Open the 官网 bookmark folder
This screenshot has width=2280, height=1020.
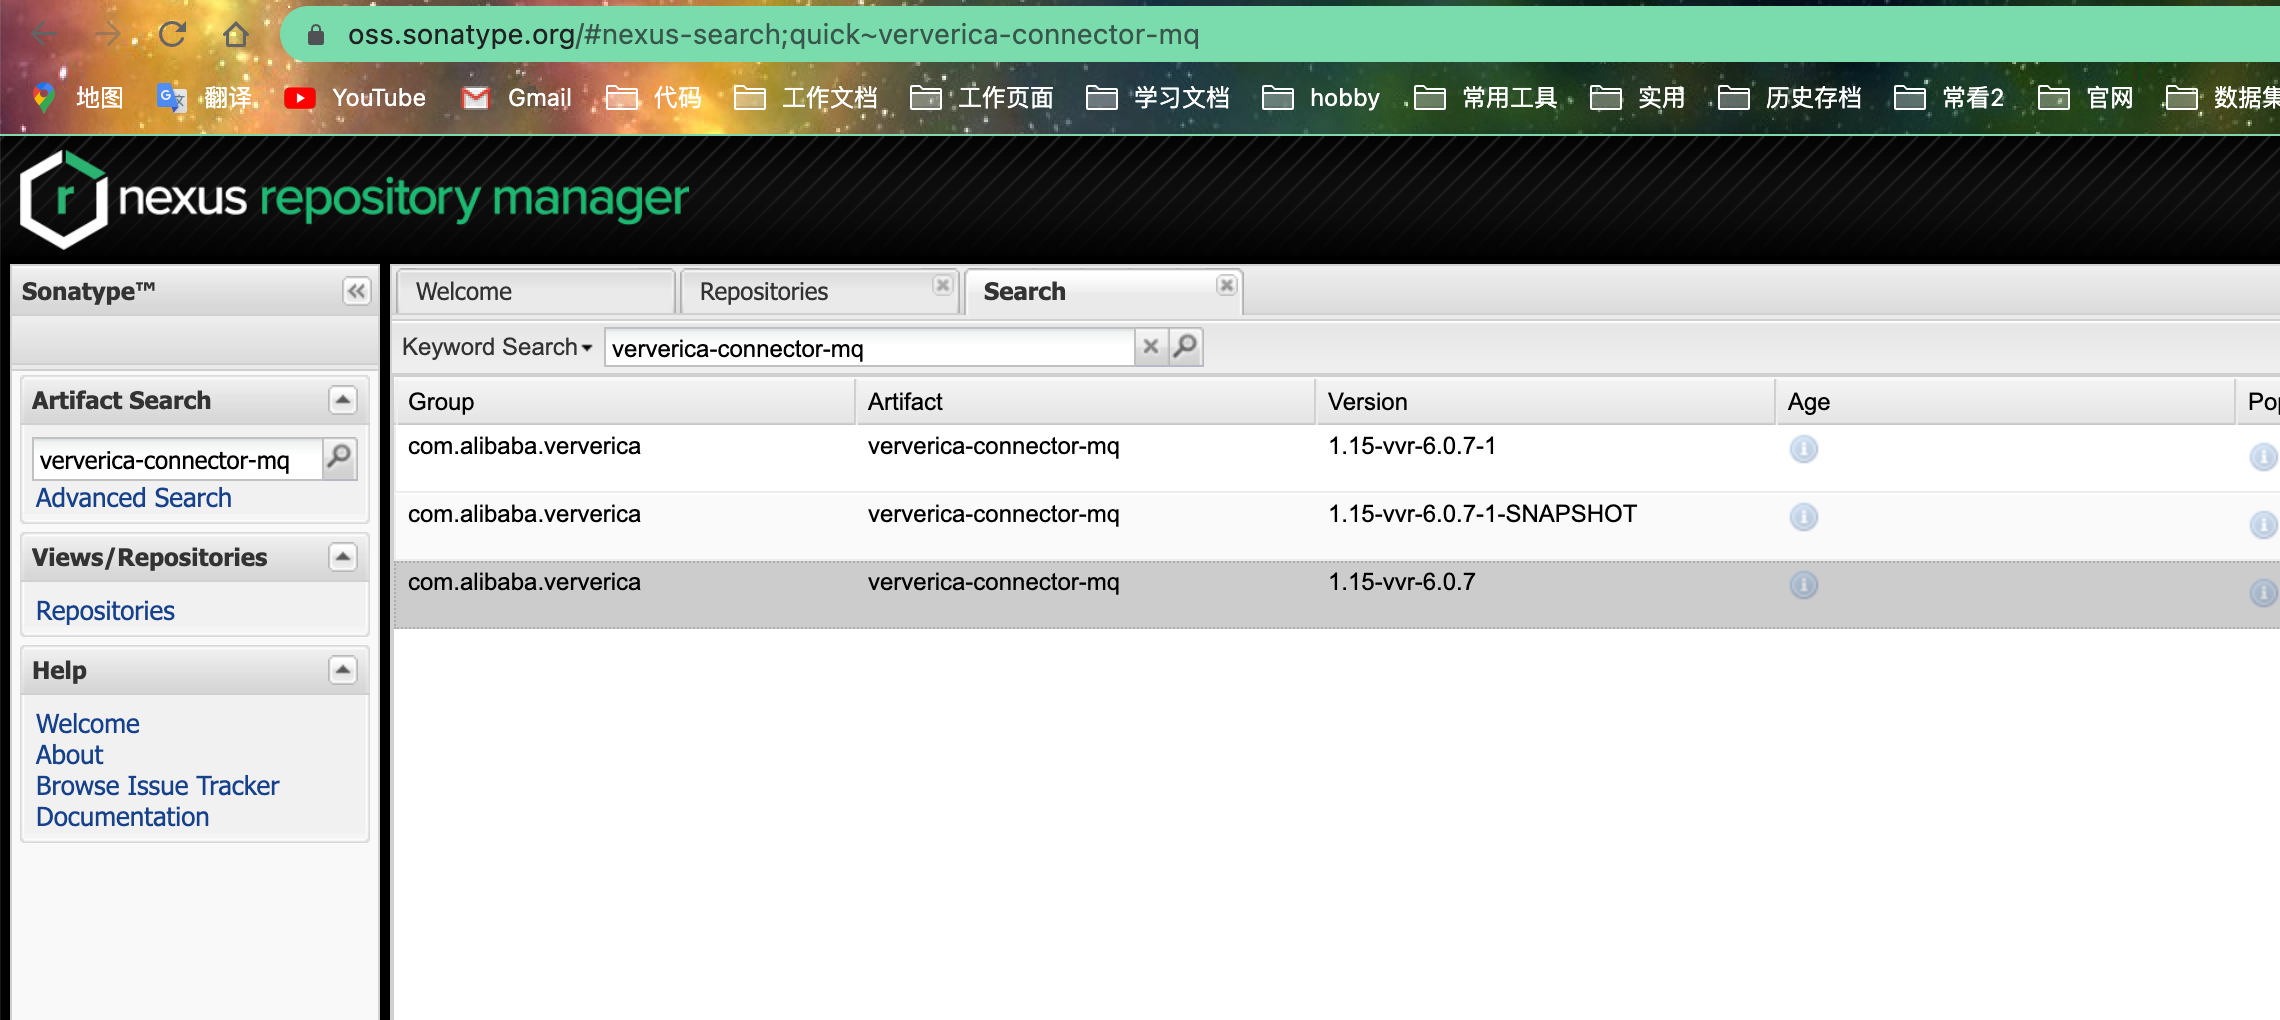tap(2086, 98)
